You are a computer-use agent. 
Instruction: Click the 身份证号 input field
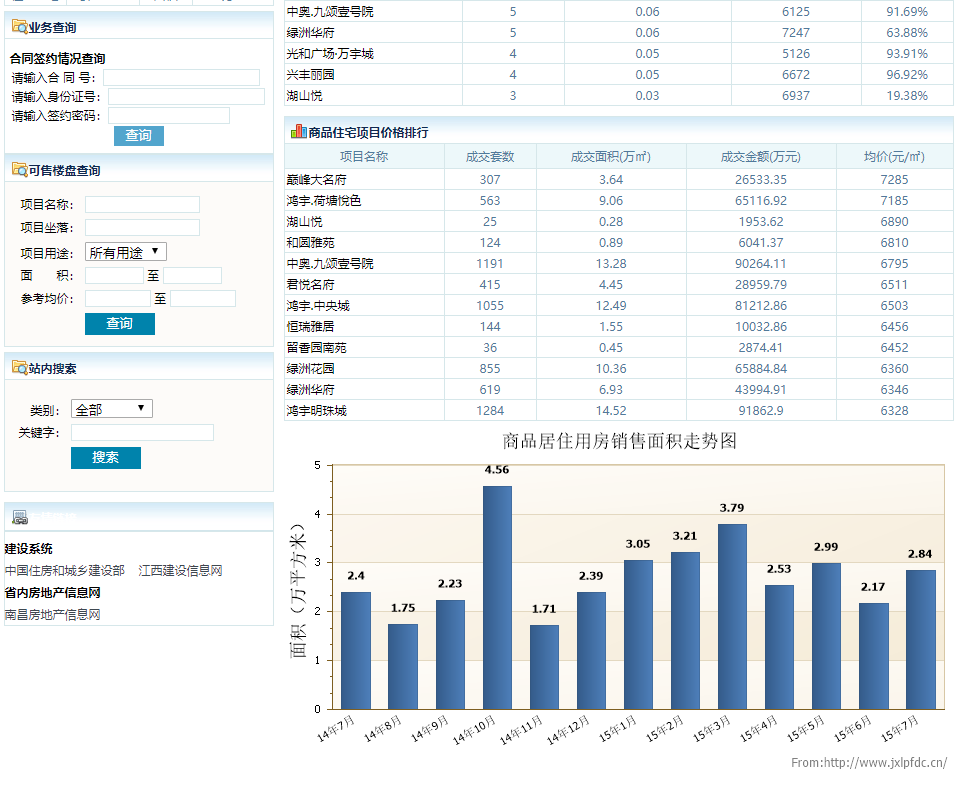186,97
